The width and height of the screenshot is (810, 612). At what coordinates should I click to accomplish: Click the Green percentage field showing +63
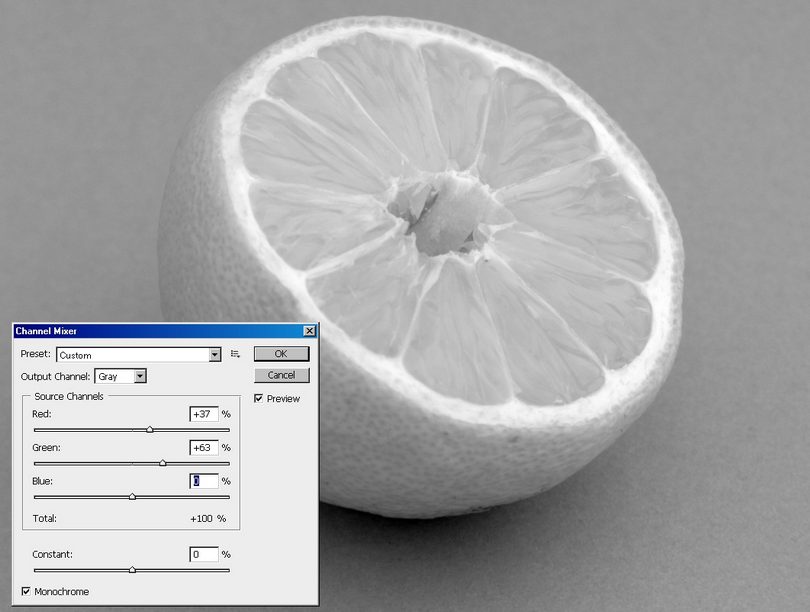point(204,448)
